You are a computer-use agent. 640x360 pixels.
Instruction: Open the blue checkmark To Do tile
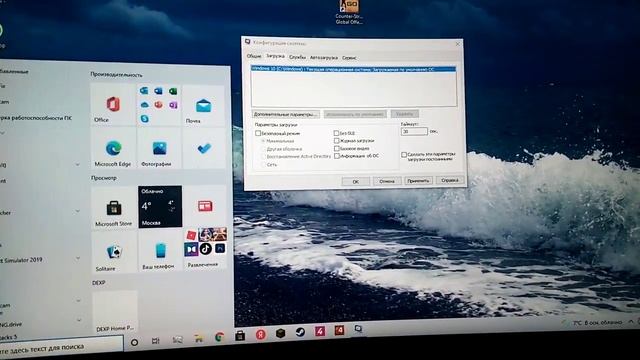point(204,149)
